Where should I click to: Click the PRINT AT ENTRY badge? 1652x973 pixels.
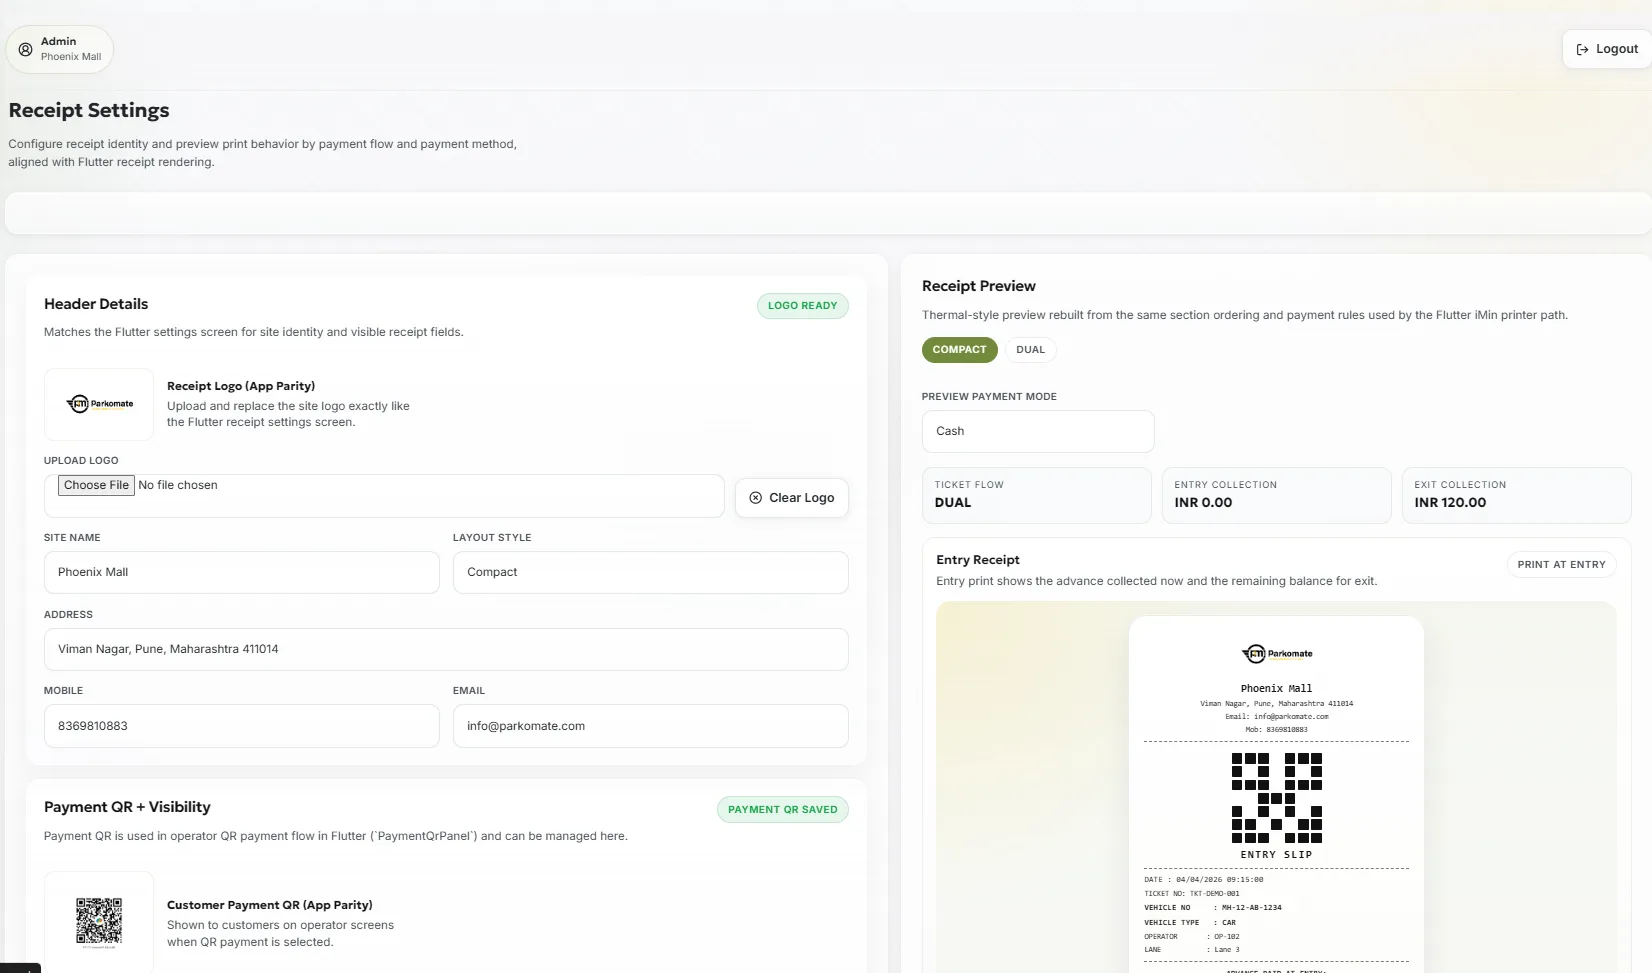click(x=1561, y=565)
